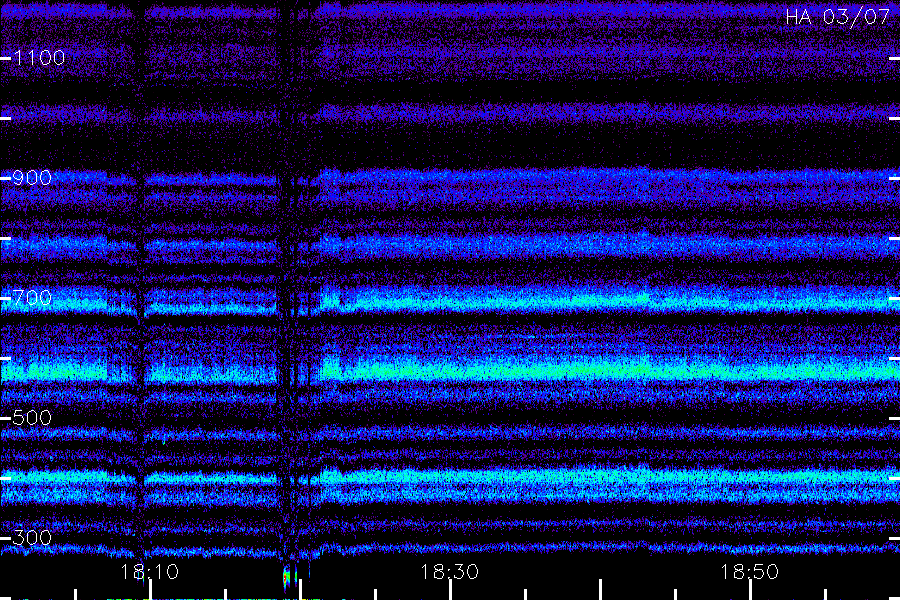The image size is (900, 600).
Task: Click the HA 03/07 station date label
Action: 837,17
